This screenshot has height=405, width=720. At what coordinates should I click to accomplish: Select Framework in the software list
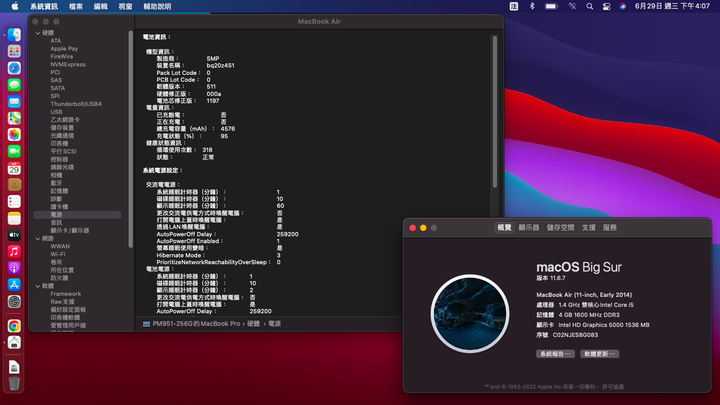[66, 294]
